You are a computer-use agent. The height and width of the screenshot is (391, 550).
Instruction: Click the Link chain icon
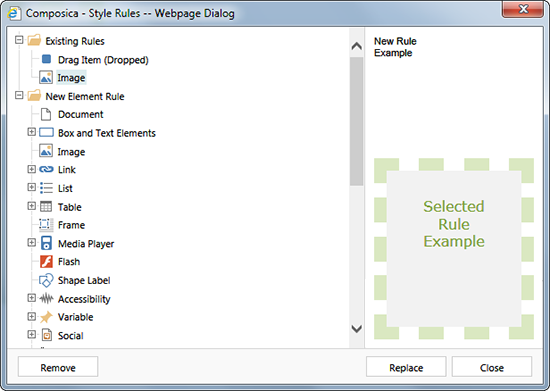coord(46,170)
